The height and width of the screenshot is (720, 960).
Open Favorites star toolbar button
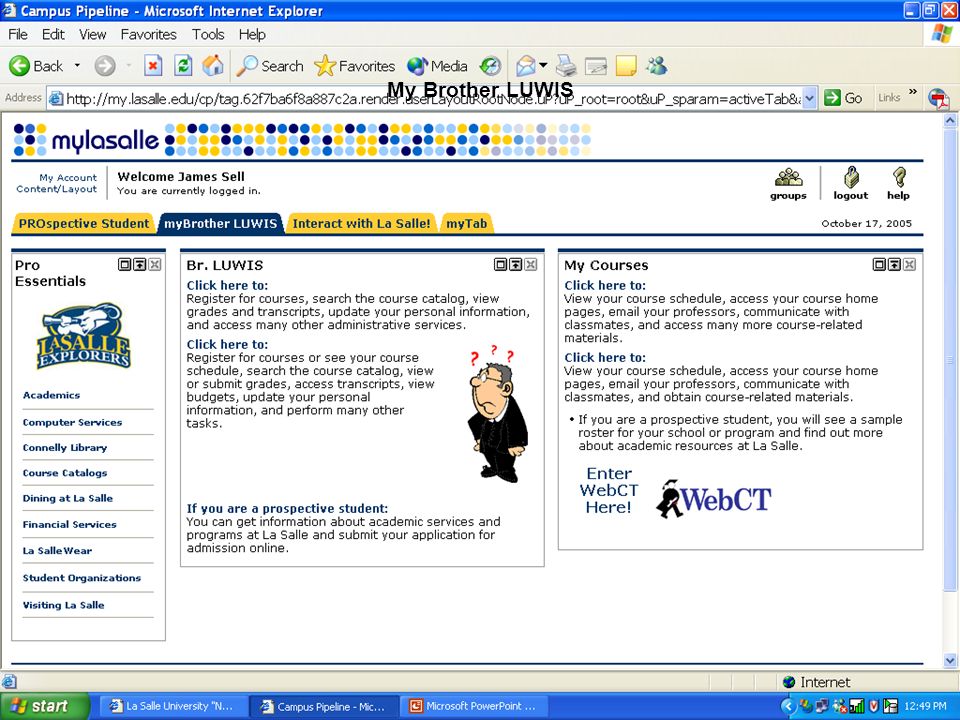click(354, 66)
